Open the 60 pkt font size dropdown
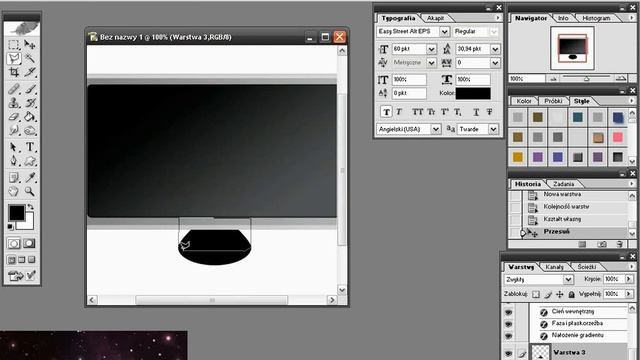The width and height of the screenshot is (640, 360). [431, 49]
